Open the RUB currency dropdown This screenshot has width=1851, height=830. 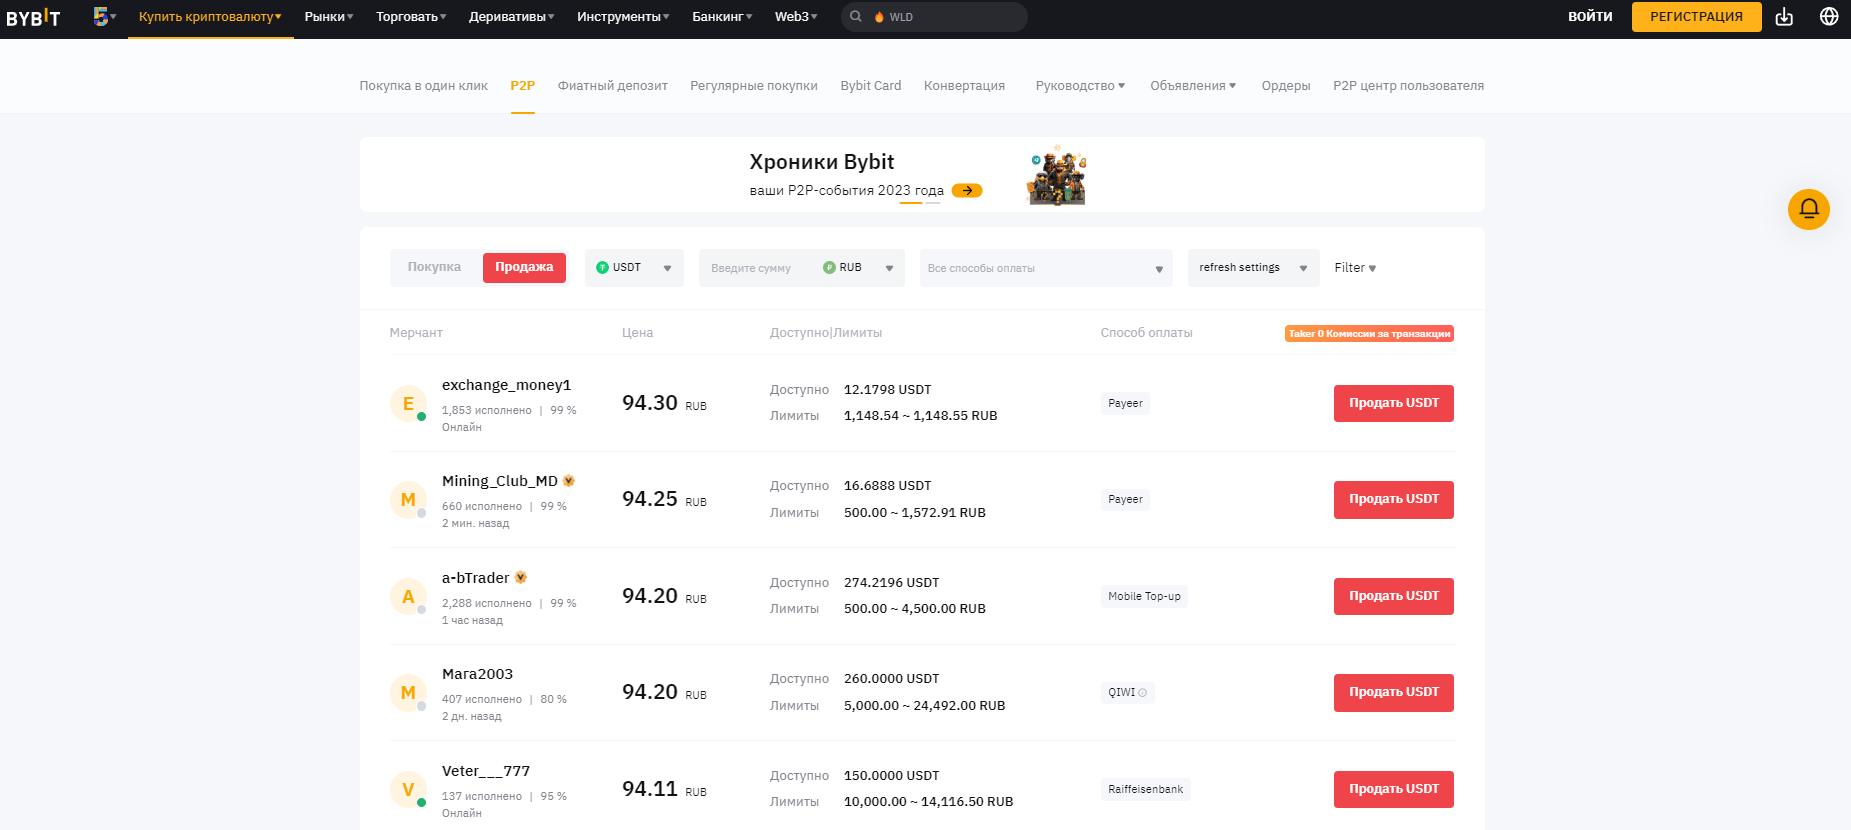point(858,268)
